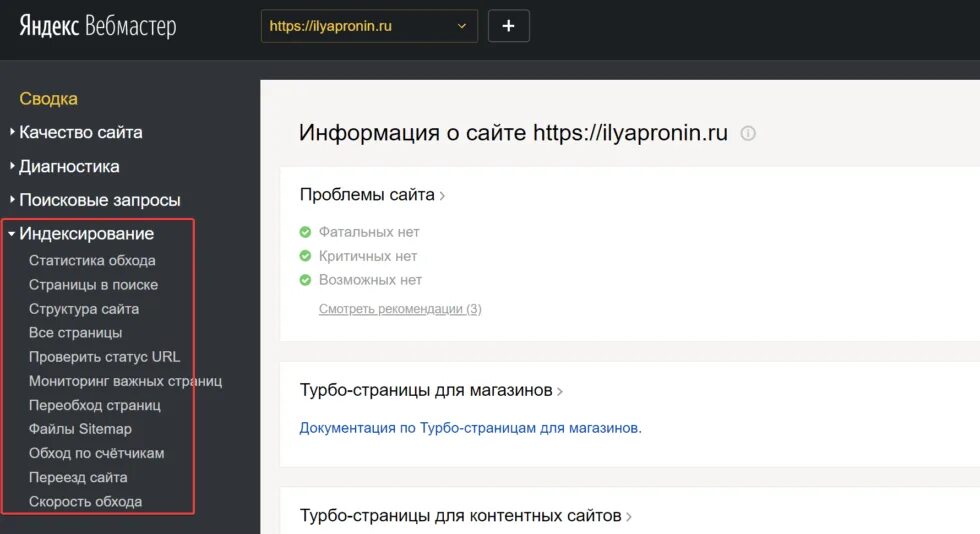Open Турбо-страницы для магазинов section
The image size is (980, 534).
click(431, 390)
